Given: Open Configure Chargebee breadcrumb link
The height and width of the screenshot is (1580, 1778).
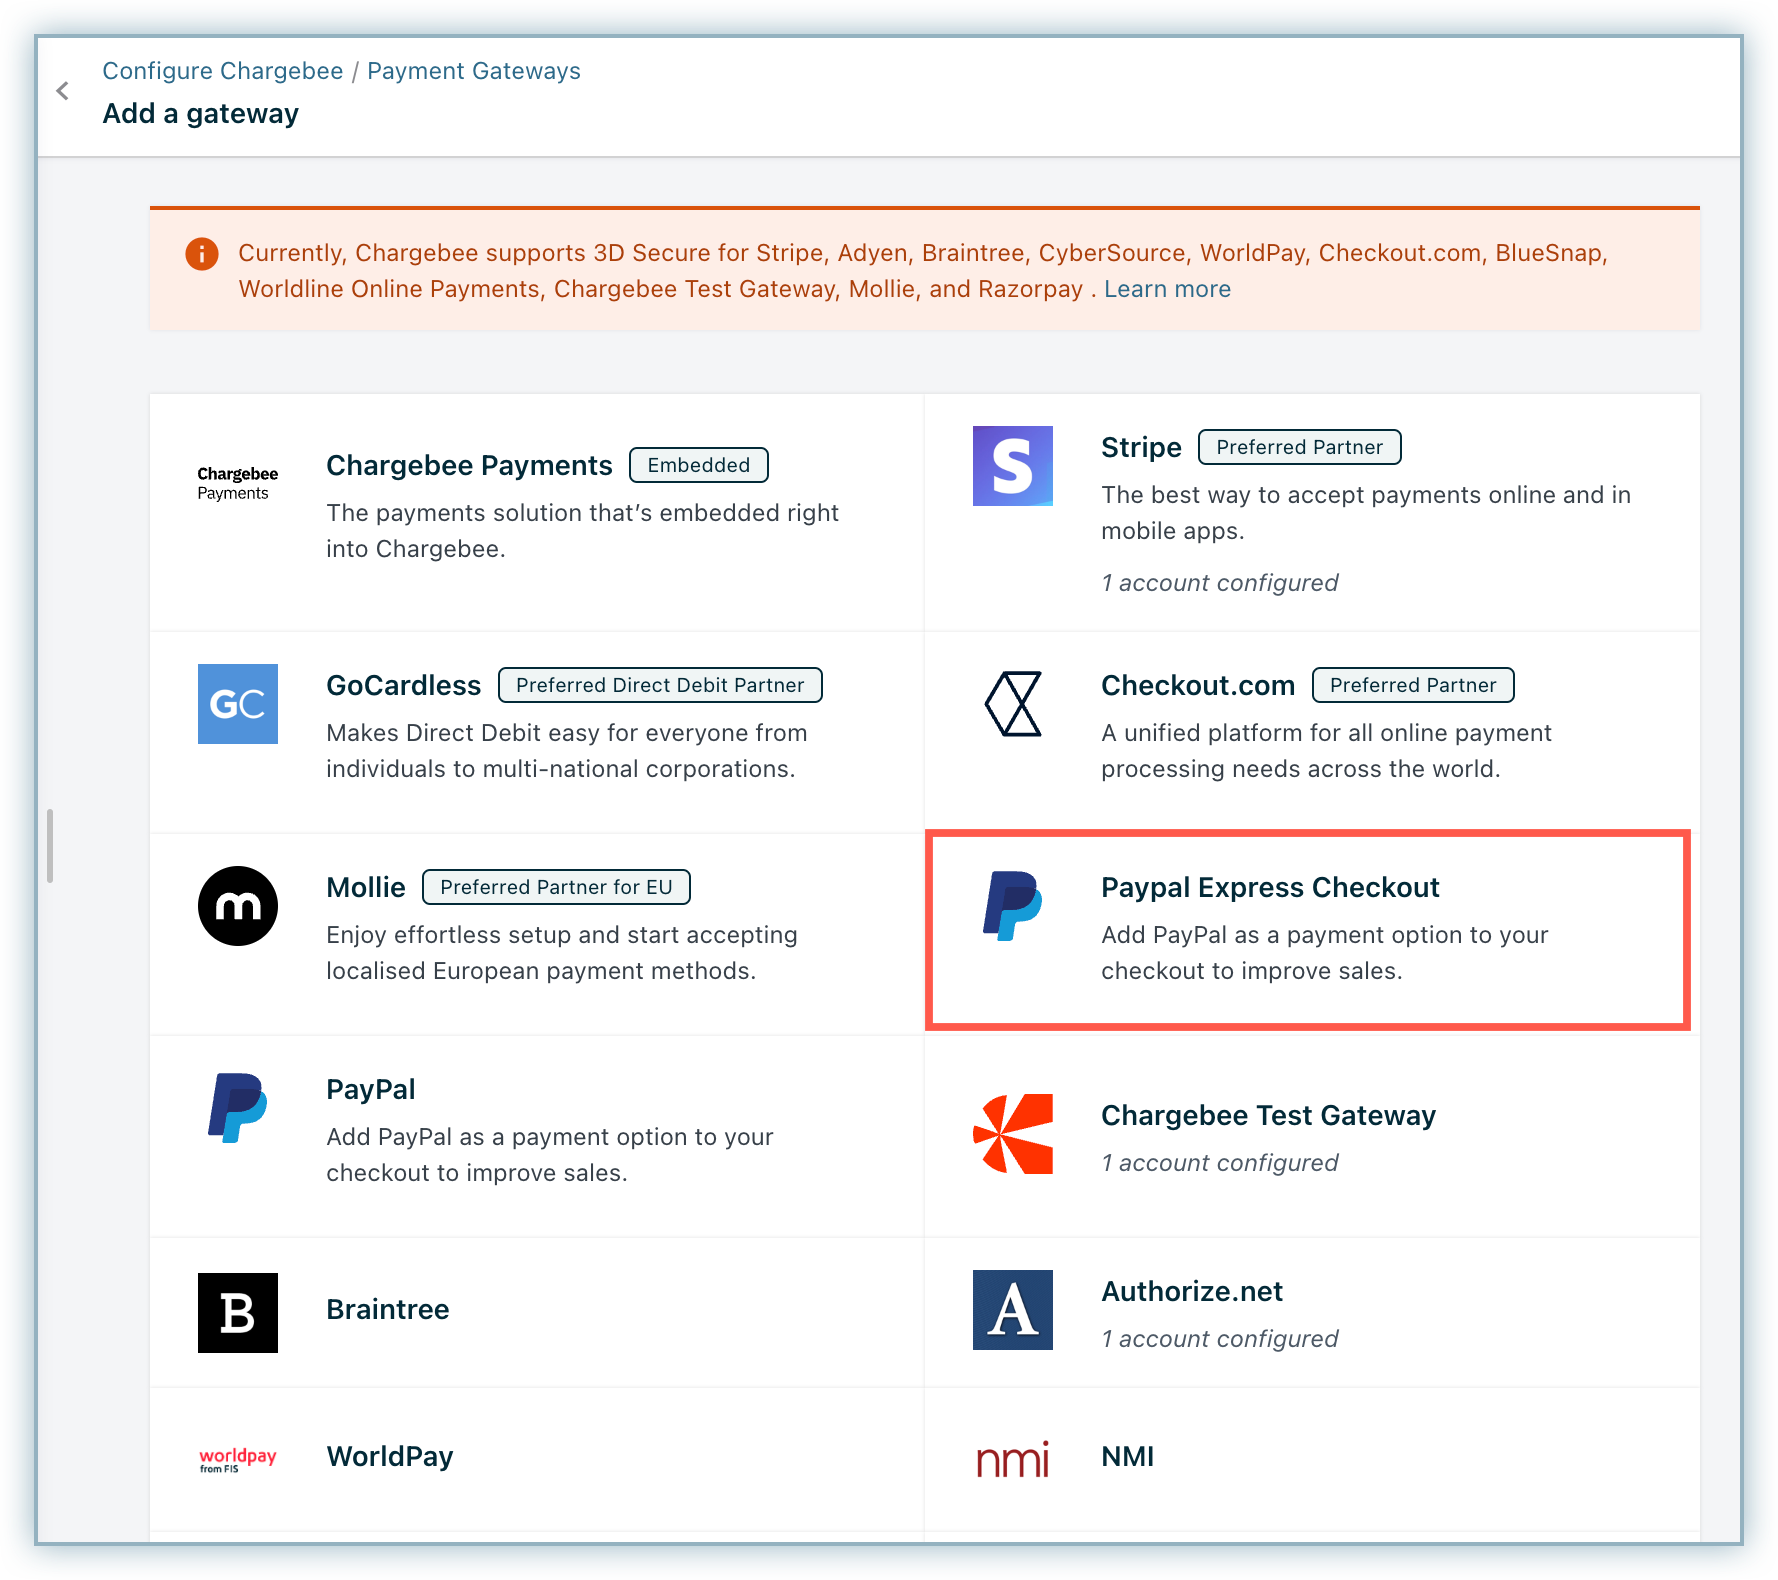Looking at the screenshot, I should (x=223, y=71).
